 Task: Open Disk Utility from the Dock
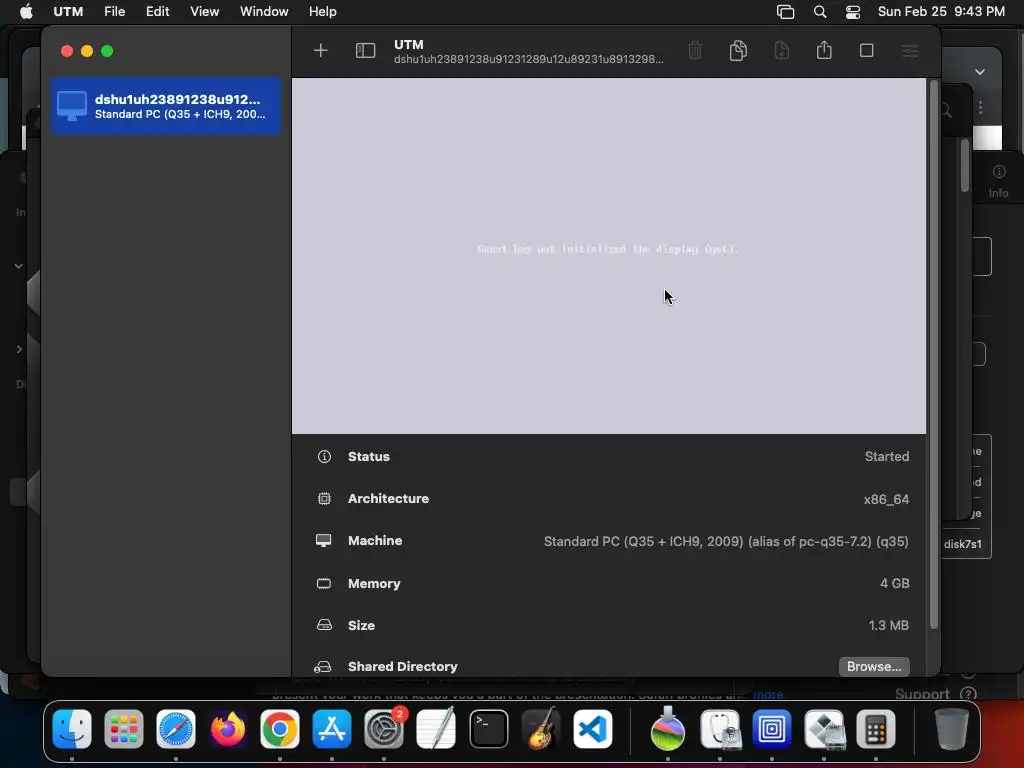coord(720,729)
